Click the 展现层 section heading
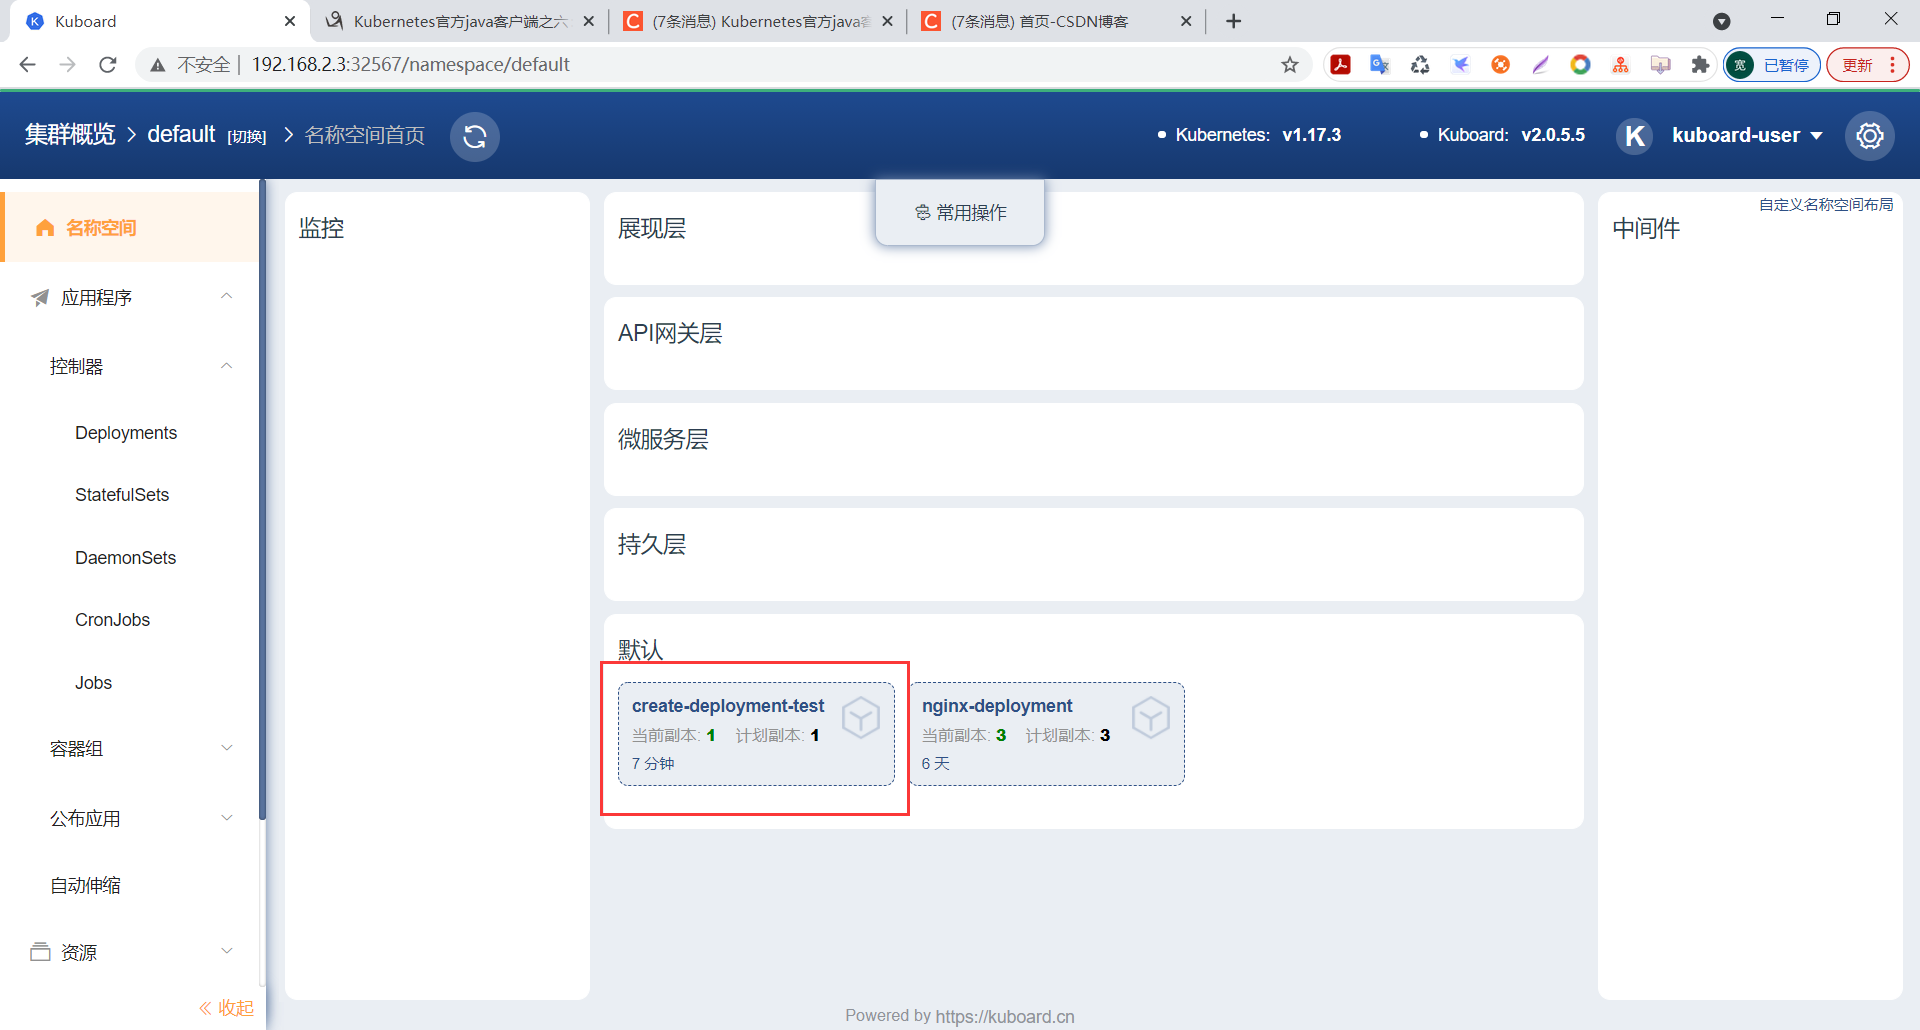 (652, 229)
